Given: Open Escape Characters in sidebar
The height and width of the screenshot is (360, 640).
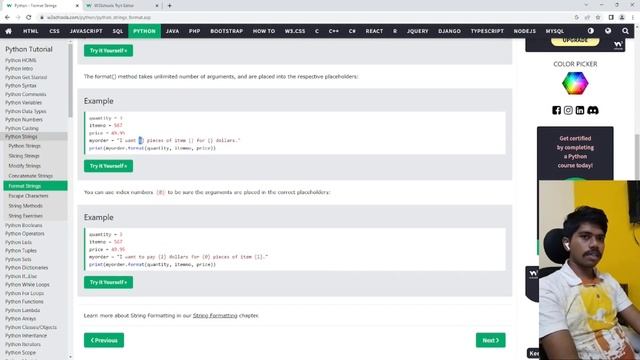Looking at the screenshot, I should pyautogui.click(x=28, y=196).
